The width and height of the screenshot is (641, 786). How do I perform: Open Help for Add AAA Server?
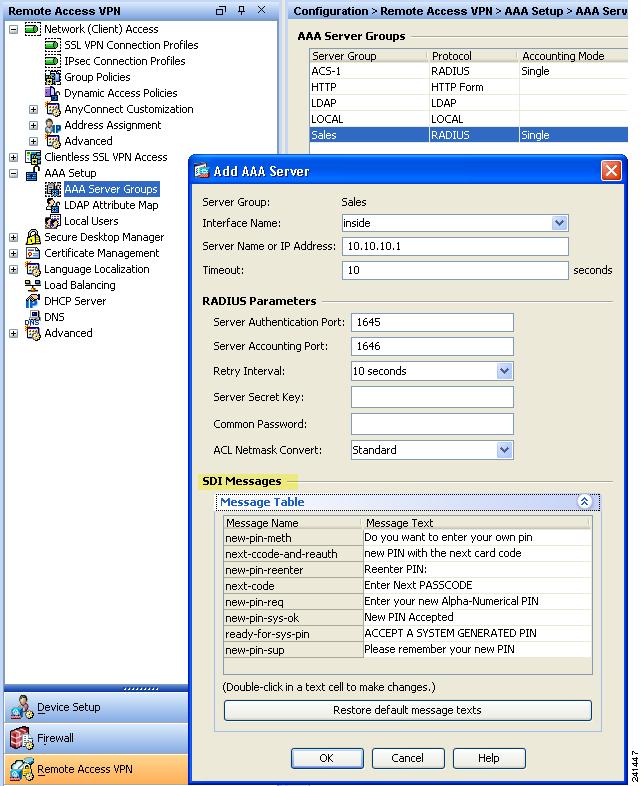pos(489,758)
